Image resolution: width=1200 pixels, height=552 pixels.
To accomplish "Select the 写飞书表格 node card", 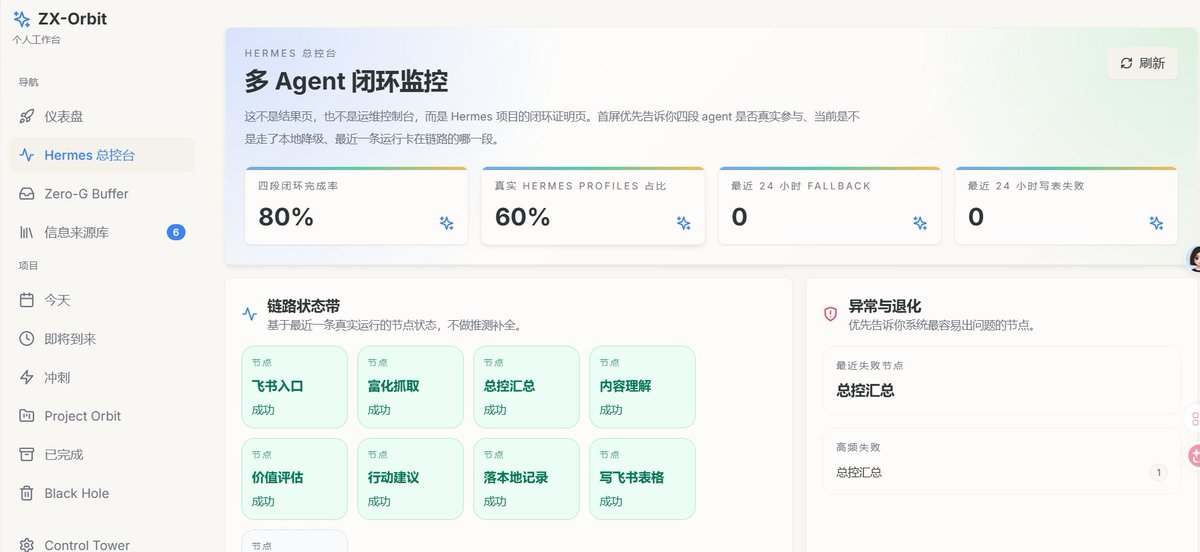I will point(642,479).
